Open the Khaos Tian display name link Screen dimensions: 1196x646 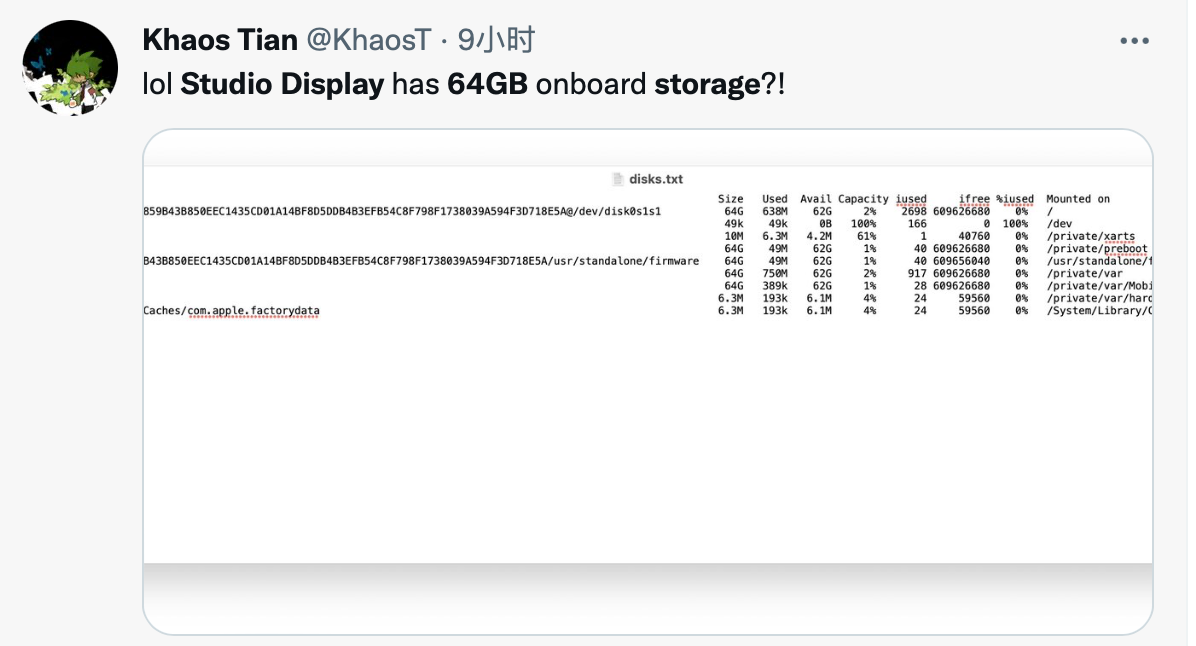(220, 40)
